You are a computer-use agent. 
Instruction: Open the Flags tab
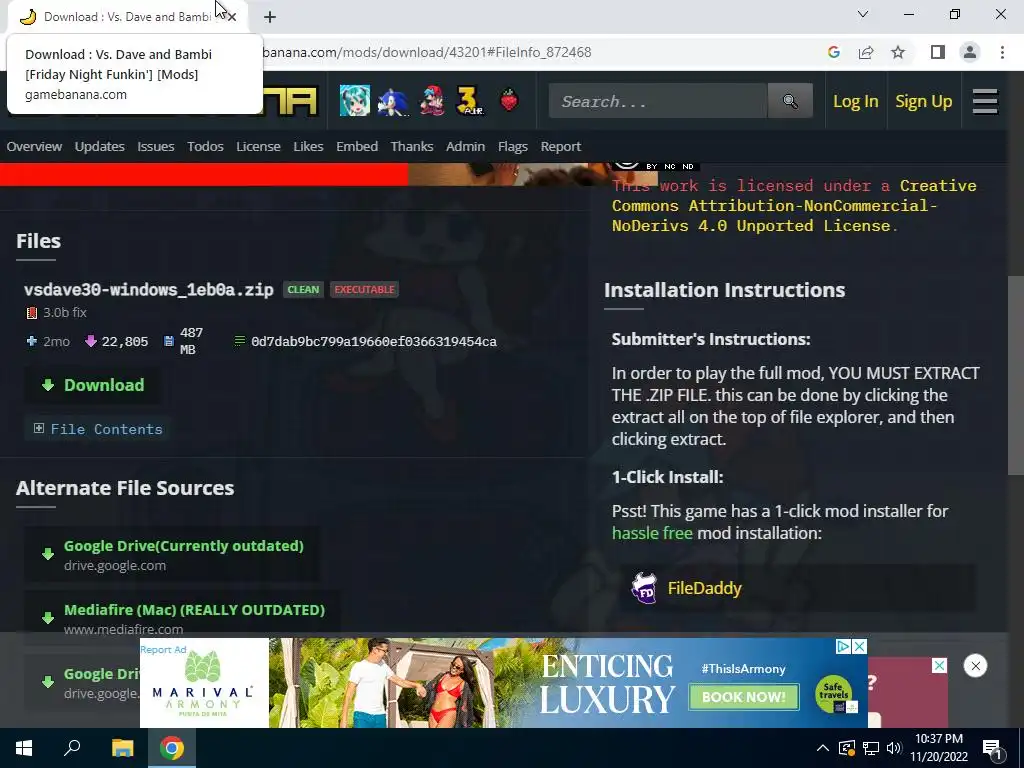coord(512,146)
